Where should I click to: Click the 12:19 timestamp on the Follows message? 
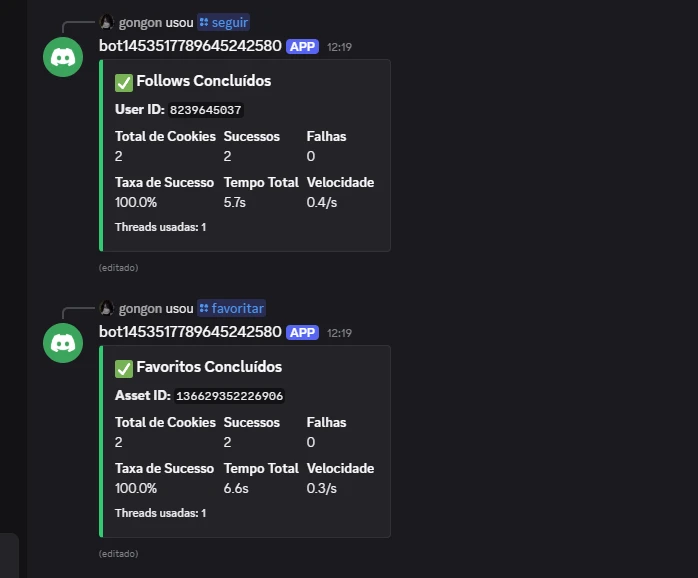pyautogui.click(x=339, y=47)
